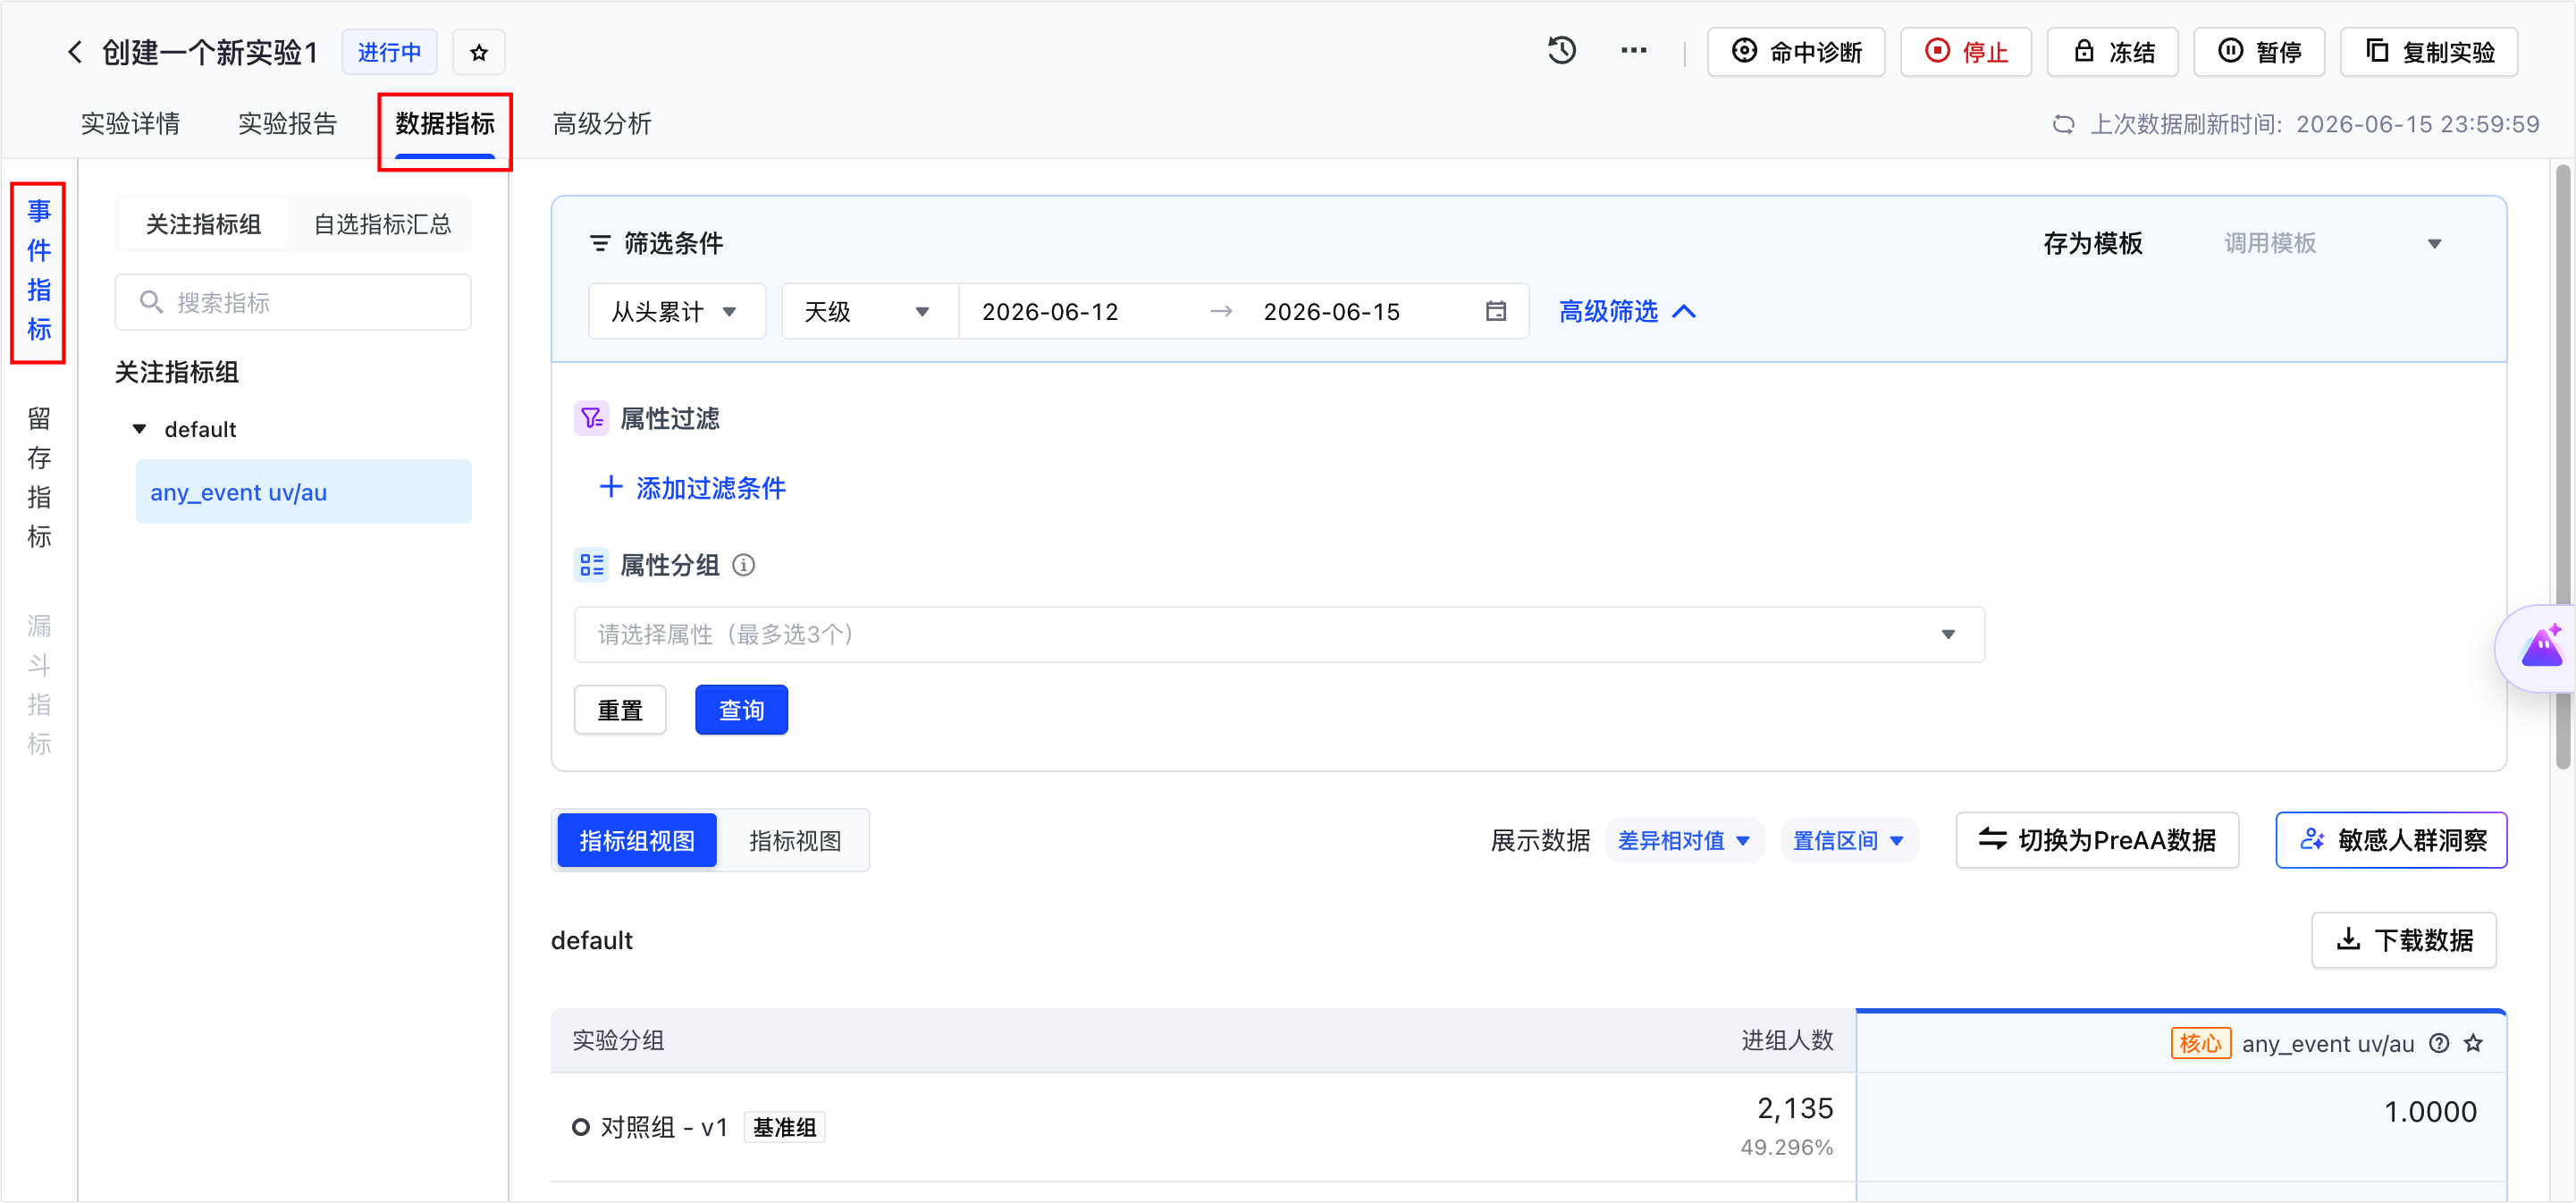
Task: Click the 复制实验 button
Action: [x=2429, y=52]
